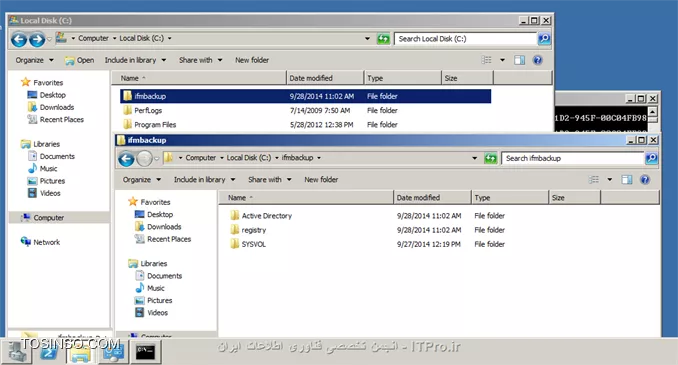Open PowerShell from the taskbar
678x365 pixels.
point(48,352)
